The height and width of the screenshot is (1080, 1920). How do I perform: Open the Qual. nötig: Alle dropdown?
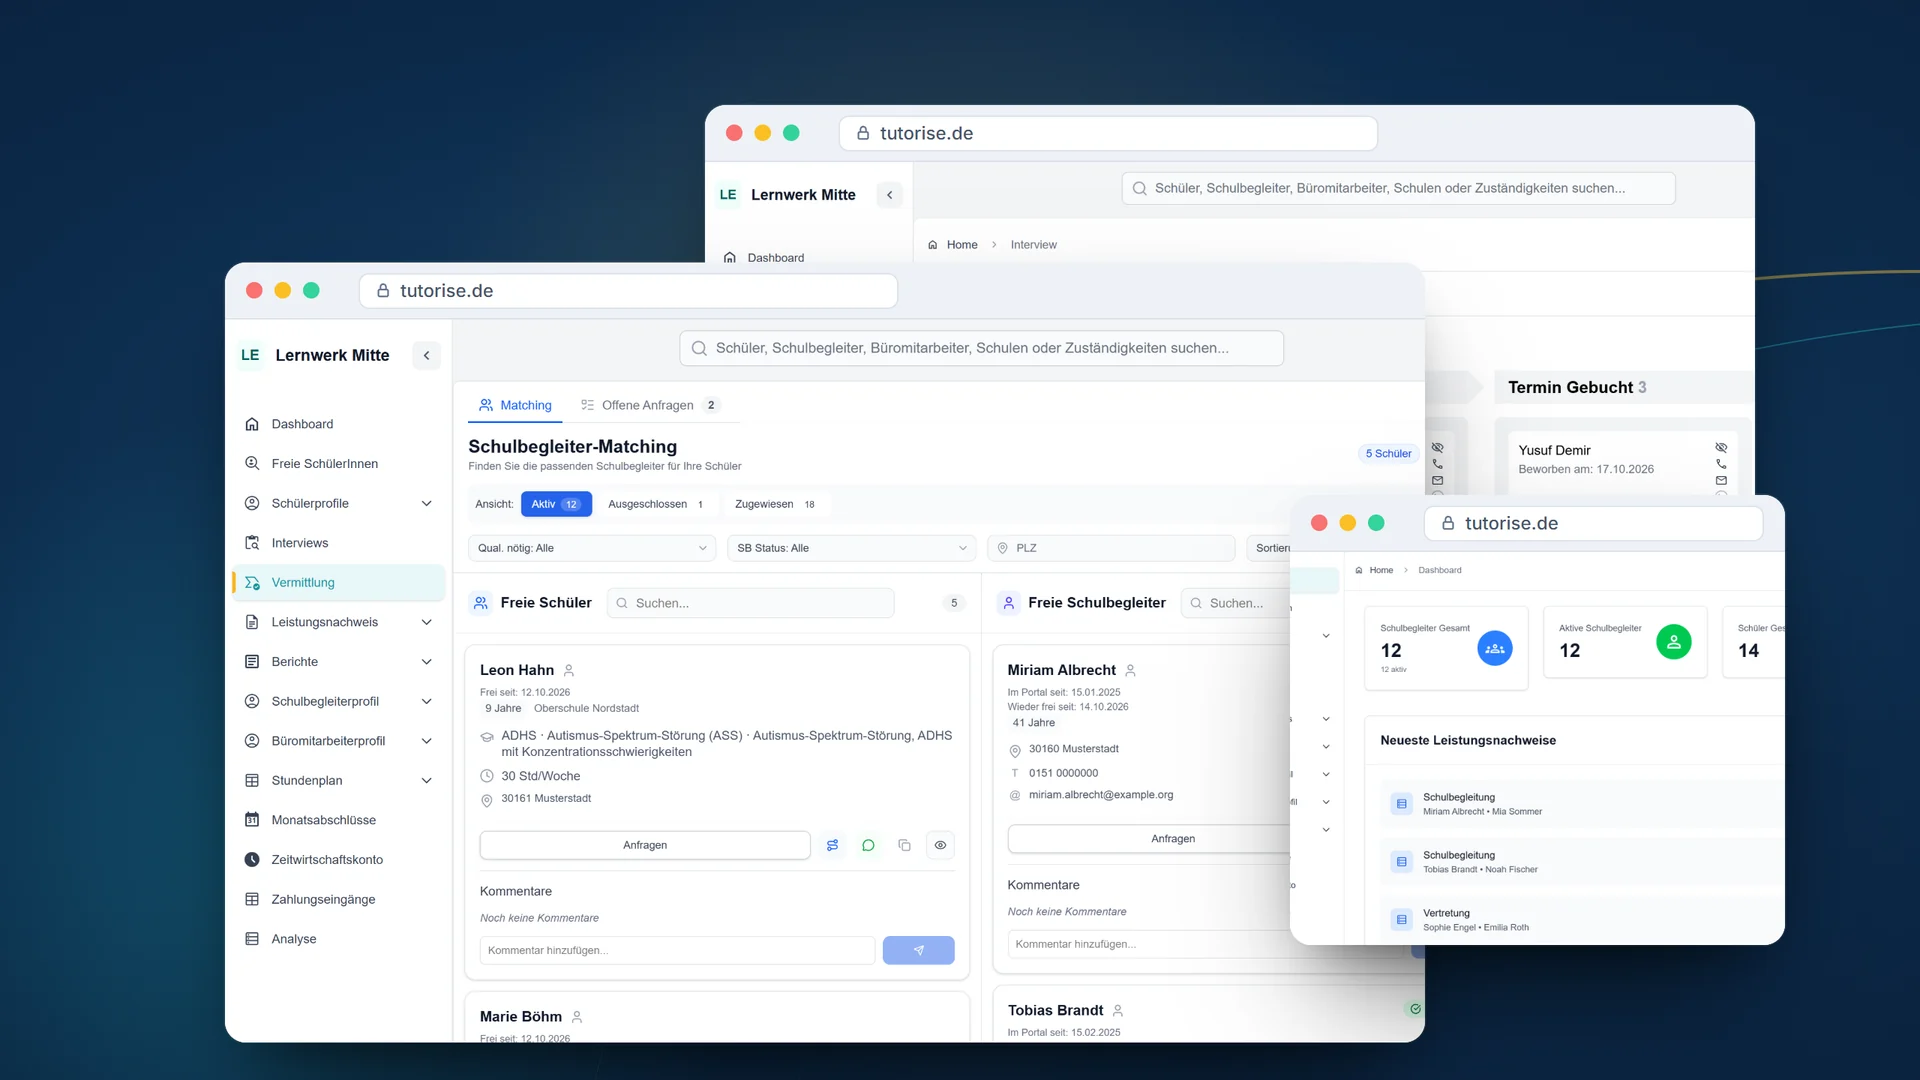(x=592, y=548)
